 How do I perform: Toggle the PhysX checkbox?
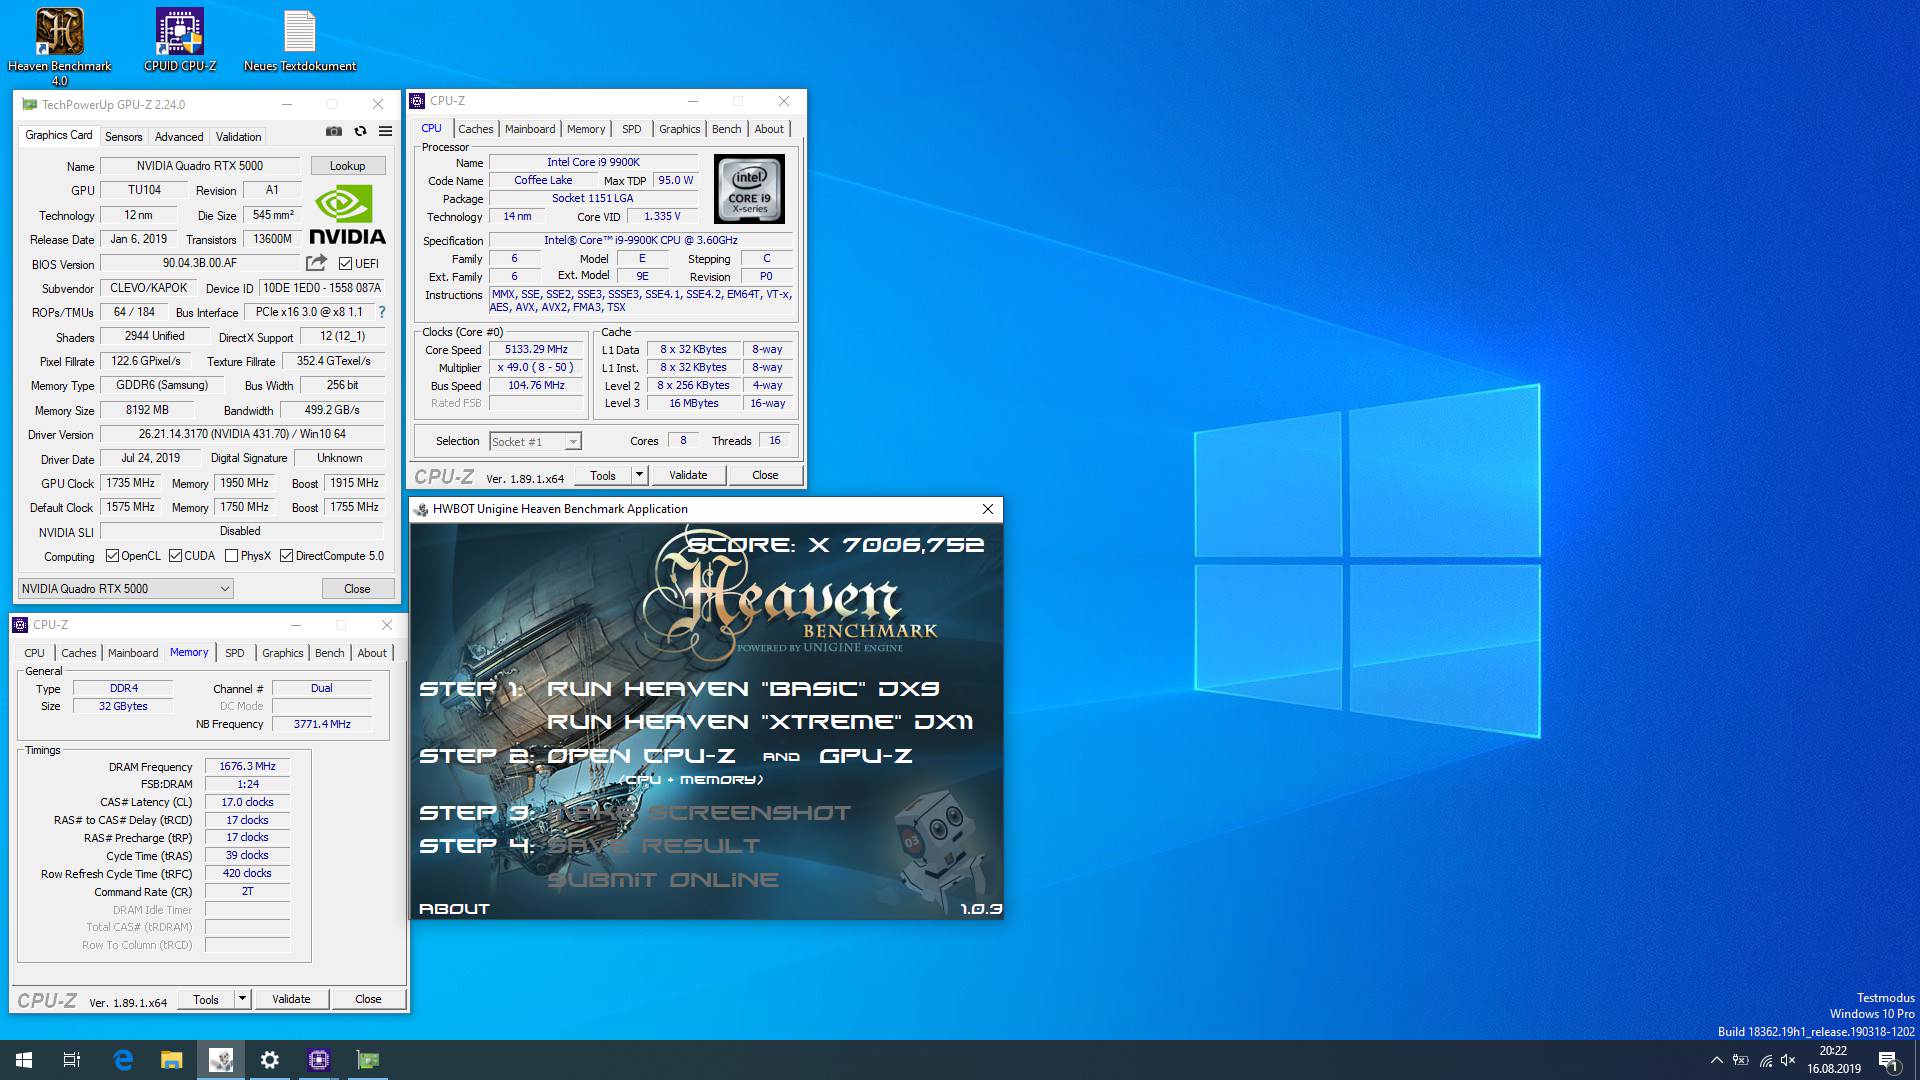(x=231, y=556)
